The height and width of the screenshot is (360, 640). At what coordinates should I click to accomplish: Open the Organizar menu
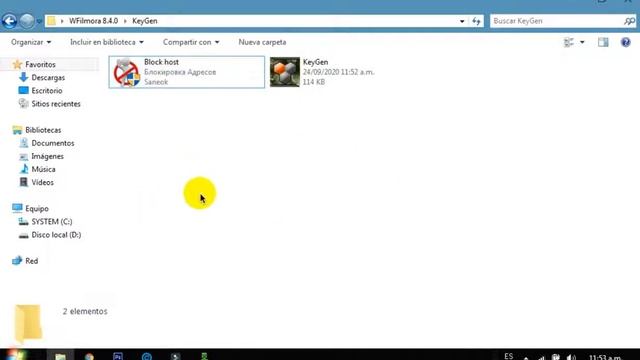tap(31, 42)
